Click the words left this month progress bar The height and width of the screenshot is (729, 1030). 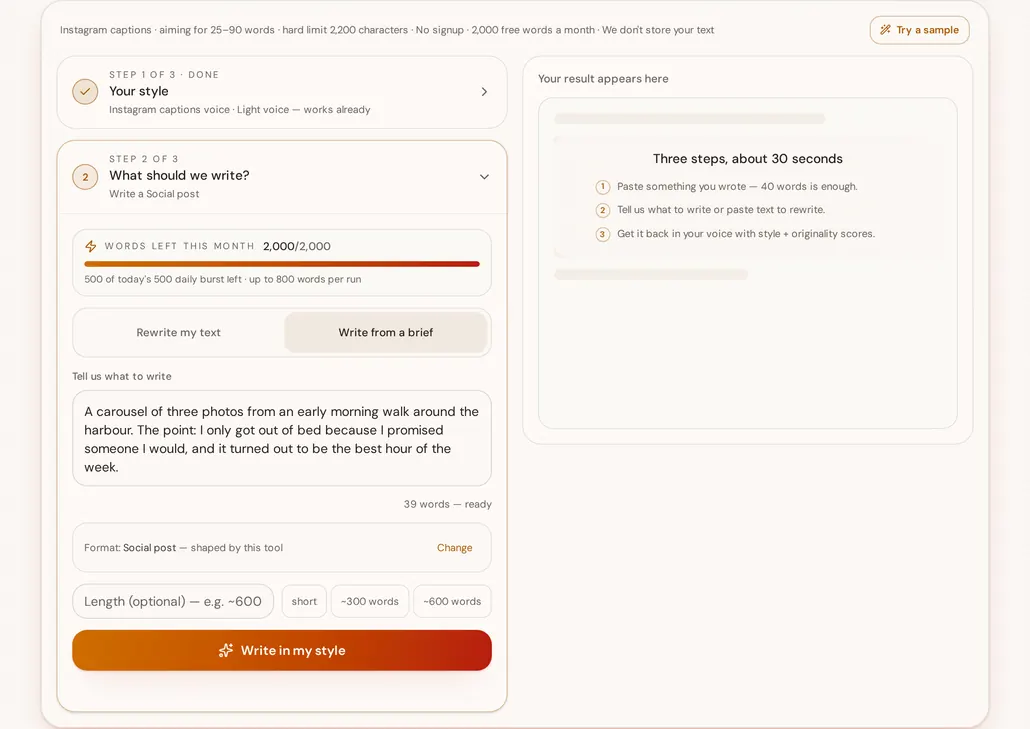282,264
